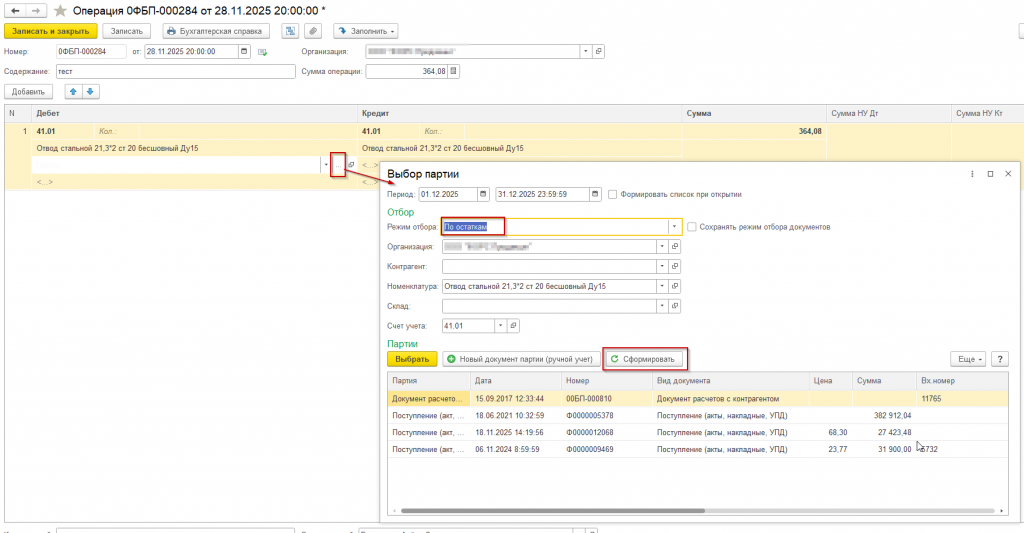Print the Бухгалтерская справка
The image size is (1024, 533).
pos(216,31)
